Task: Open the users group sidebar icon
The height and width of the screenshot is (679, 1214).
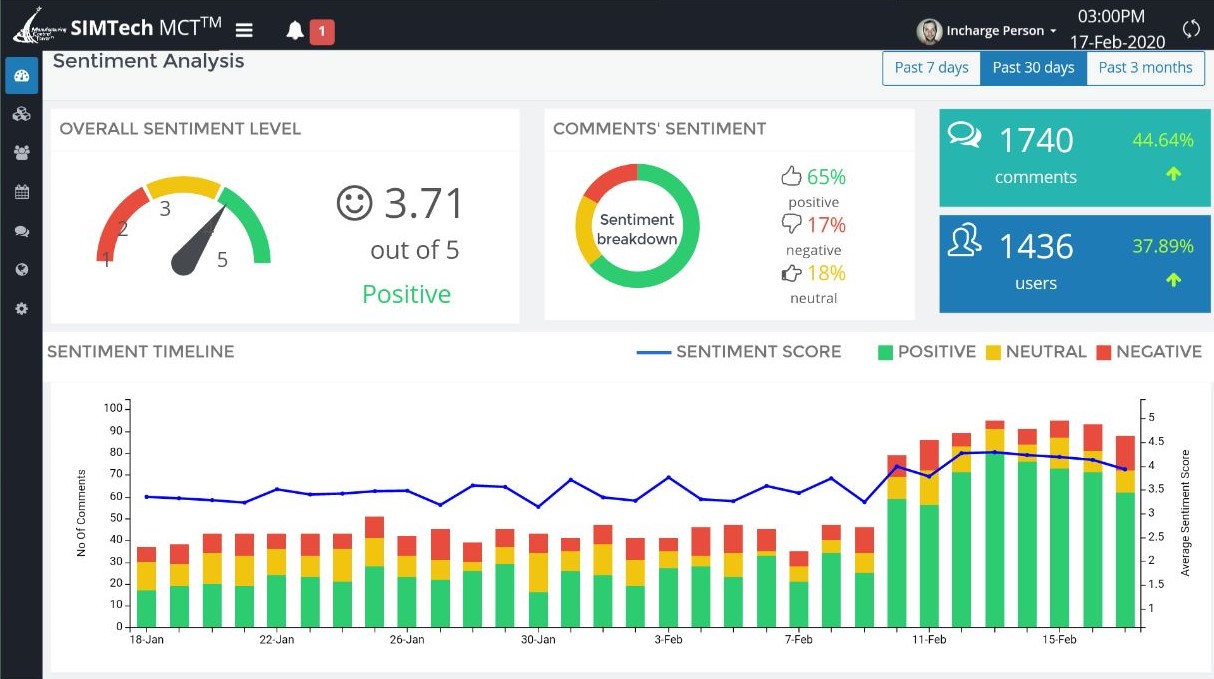Action: click(21, 153)
